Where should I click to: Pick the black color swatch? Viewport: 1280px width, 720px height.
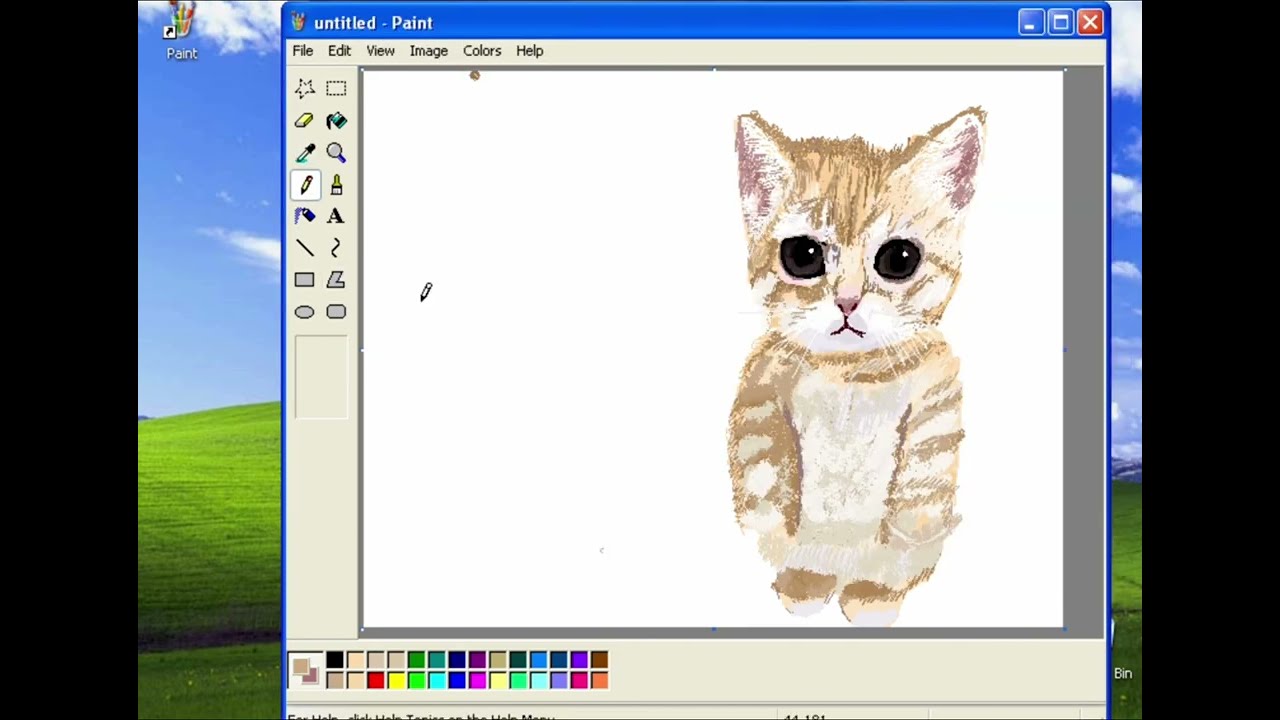335,659
